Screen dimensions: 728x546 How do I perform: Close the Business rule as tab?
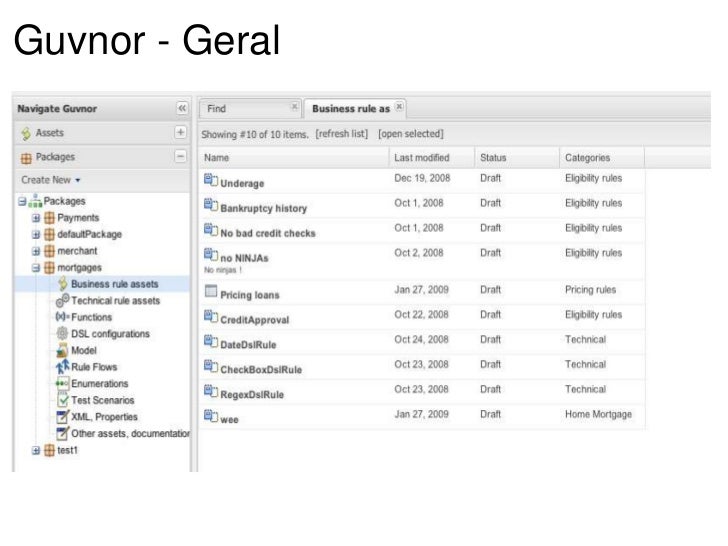(x=399, y=106)
